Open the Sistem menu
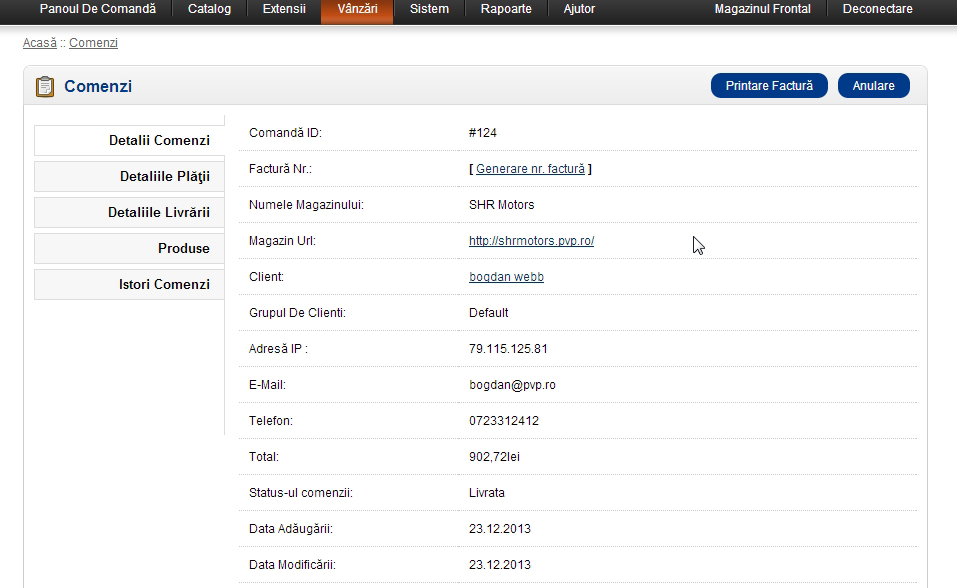 coord(429,9)
